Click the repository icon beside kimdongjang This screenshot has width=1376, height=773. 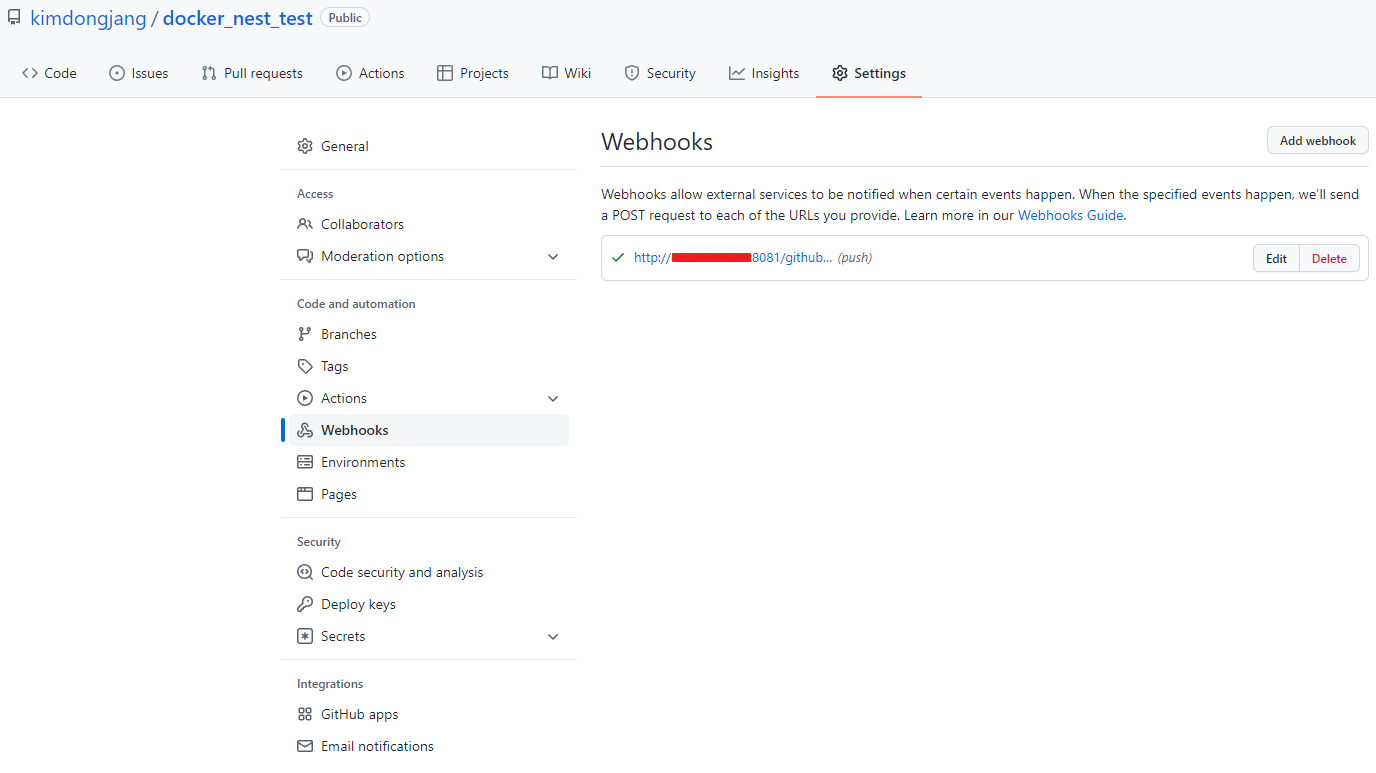click(x=14, y=18)
